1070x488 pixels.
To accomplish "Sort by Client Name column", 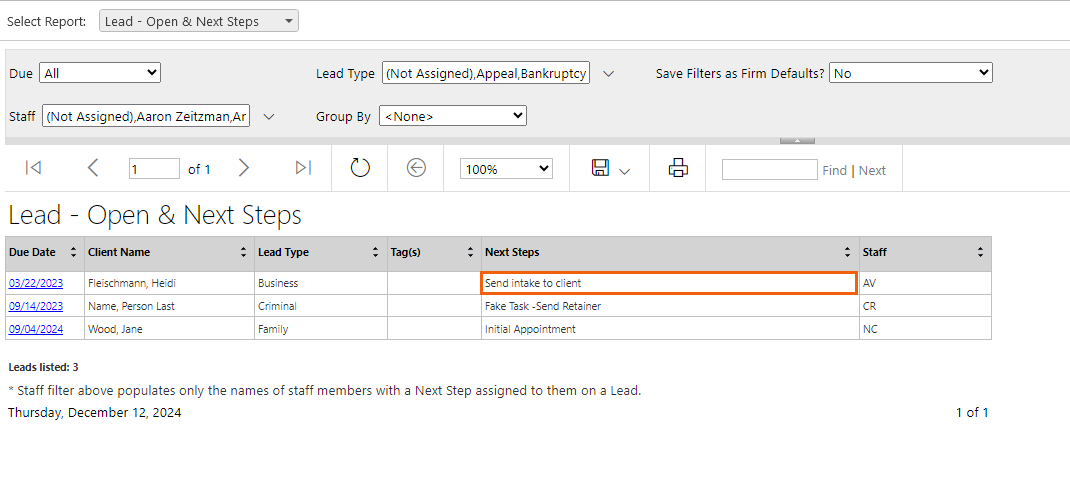I will [x=244, y=253].
